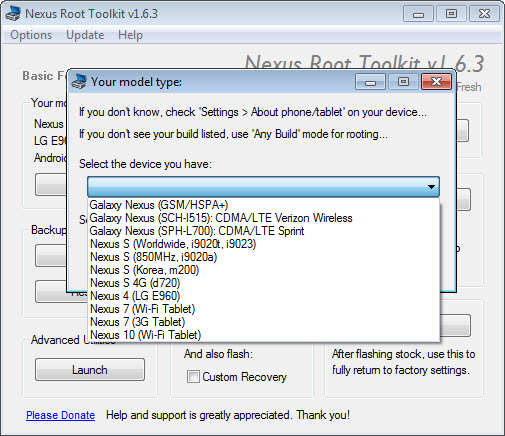Screen dimensions: 505x436
Task: Click the 'Your model type' dialog icon
Action: pyautogui.click(x=79, y=82)
